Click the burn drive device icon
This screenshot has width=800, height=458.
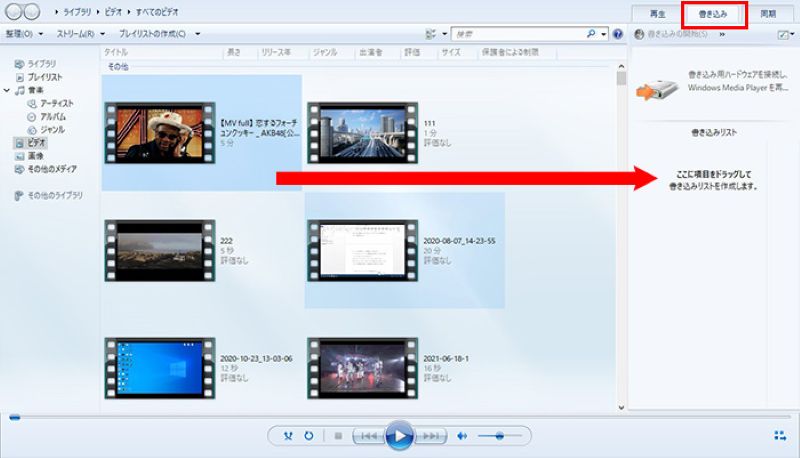click(x=656, y=90)
